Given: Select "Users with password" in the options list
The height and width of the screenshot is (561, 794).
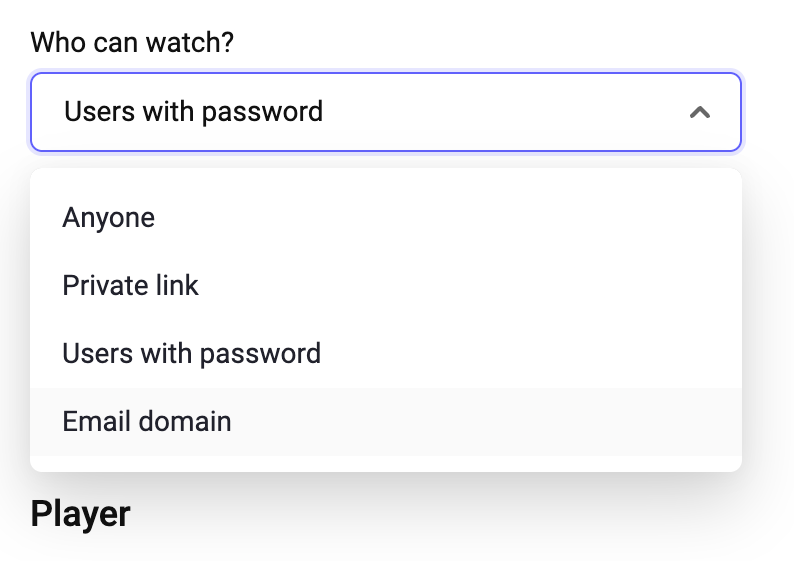Looking at the screenshot, I should (x=191, y=354).
